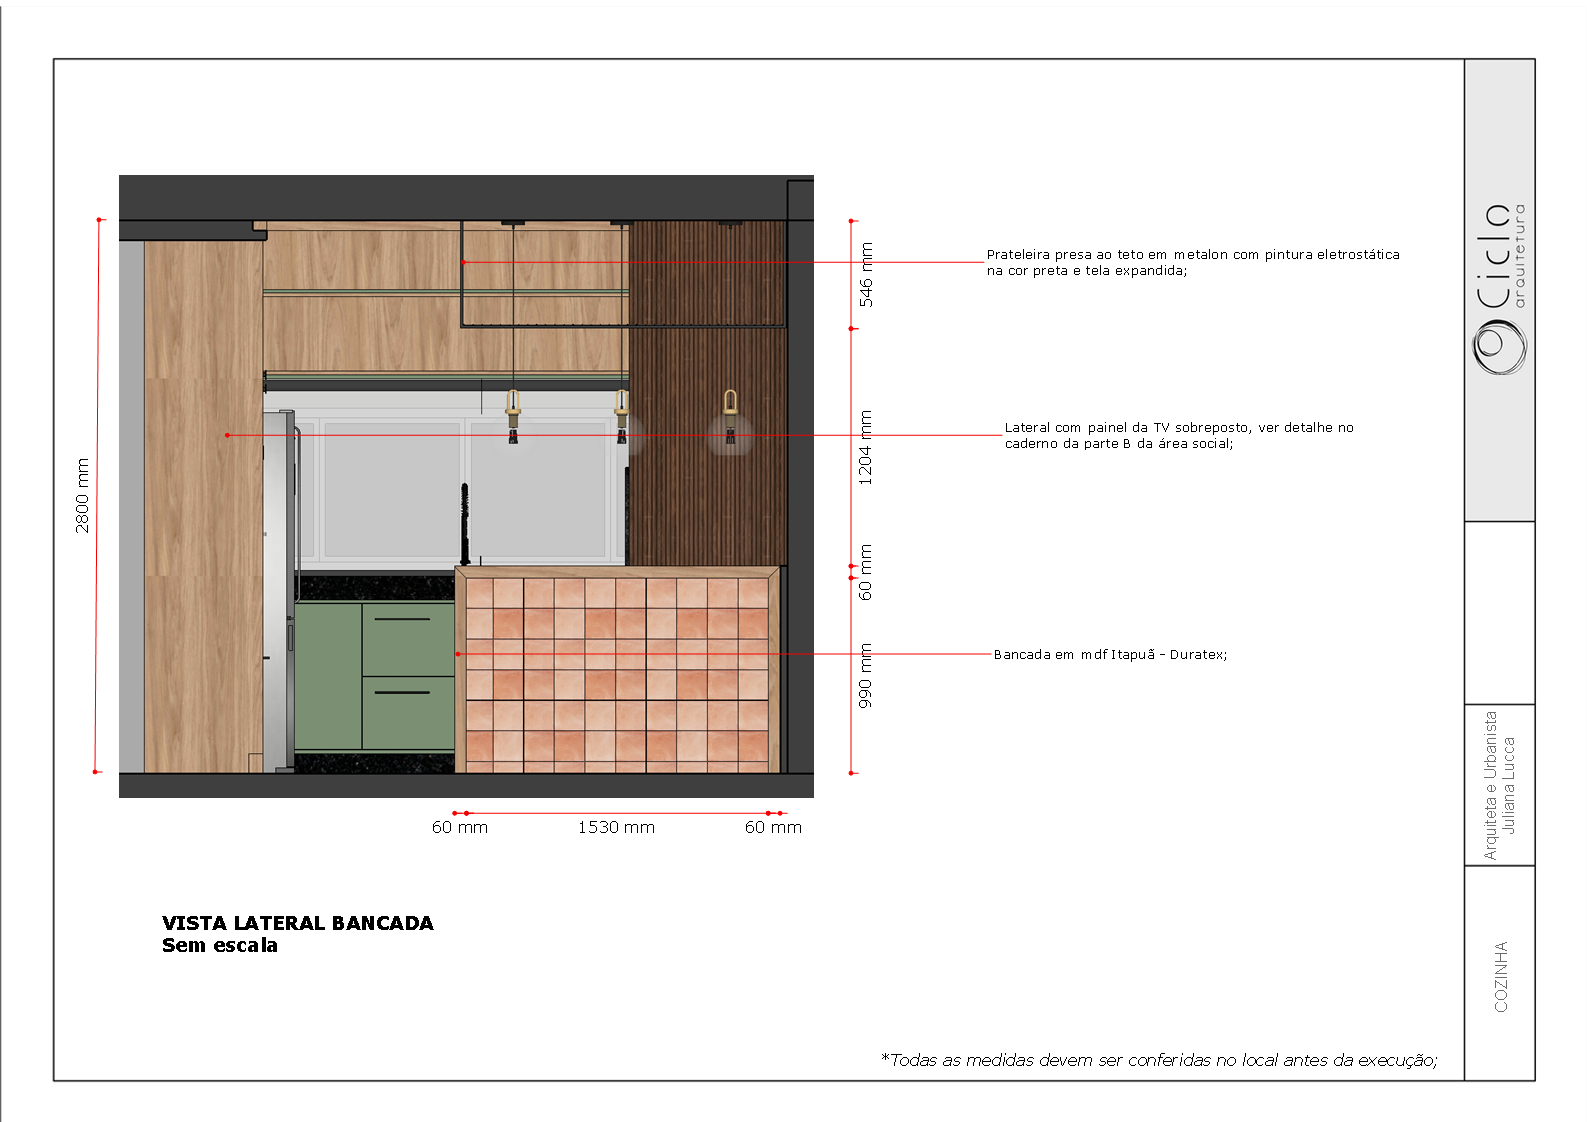Click the 1204 mm dimension label
Screen dimensions: 1587x1122
[866, 447]
